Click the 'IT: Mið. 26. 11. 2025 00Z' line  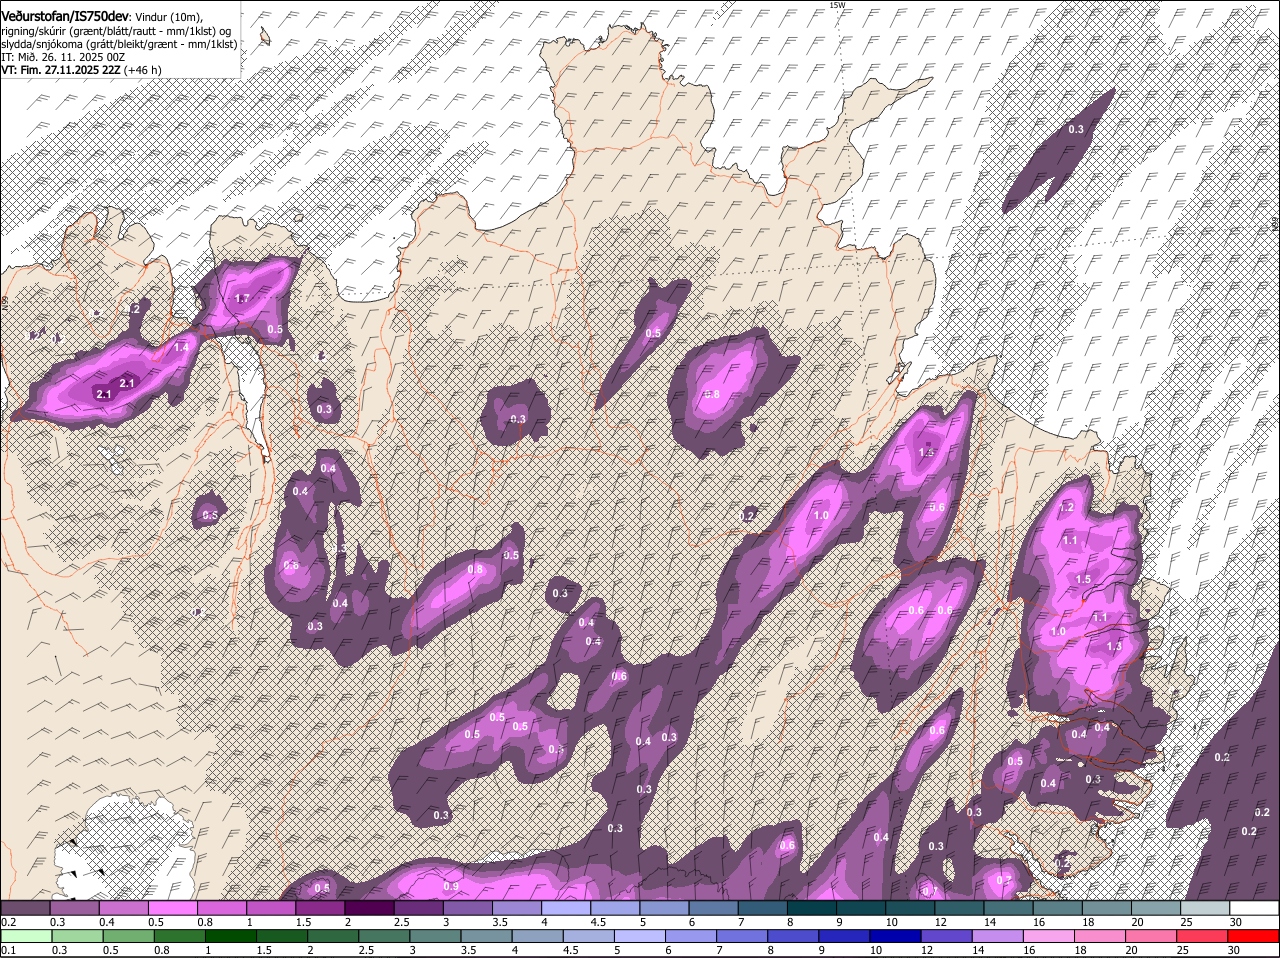[63, 57]
